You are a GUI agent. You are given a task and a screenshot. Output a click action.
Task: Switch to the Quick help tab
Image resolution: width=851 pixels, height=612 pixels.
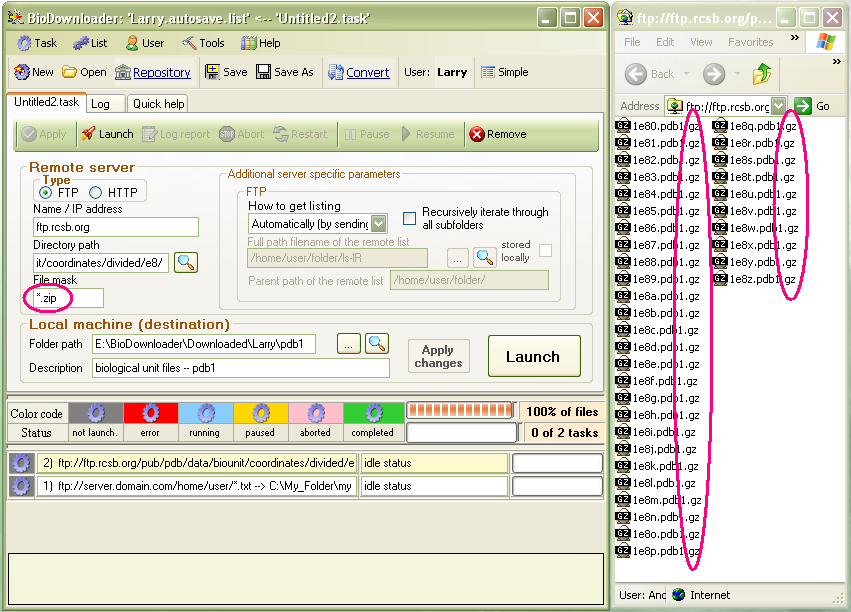point(158,104)
